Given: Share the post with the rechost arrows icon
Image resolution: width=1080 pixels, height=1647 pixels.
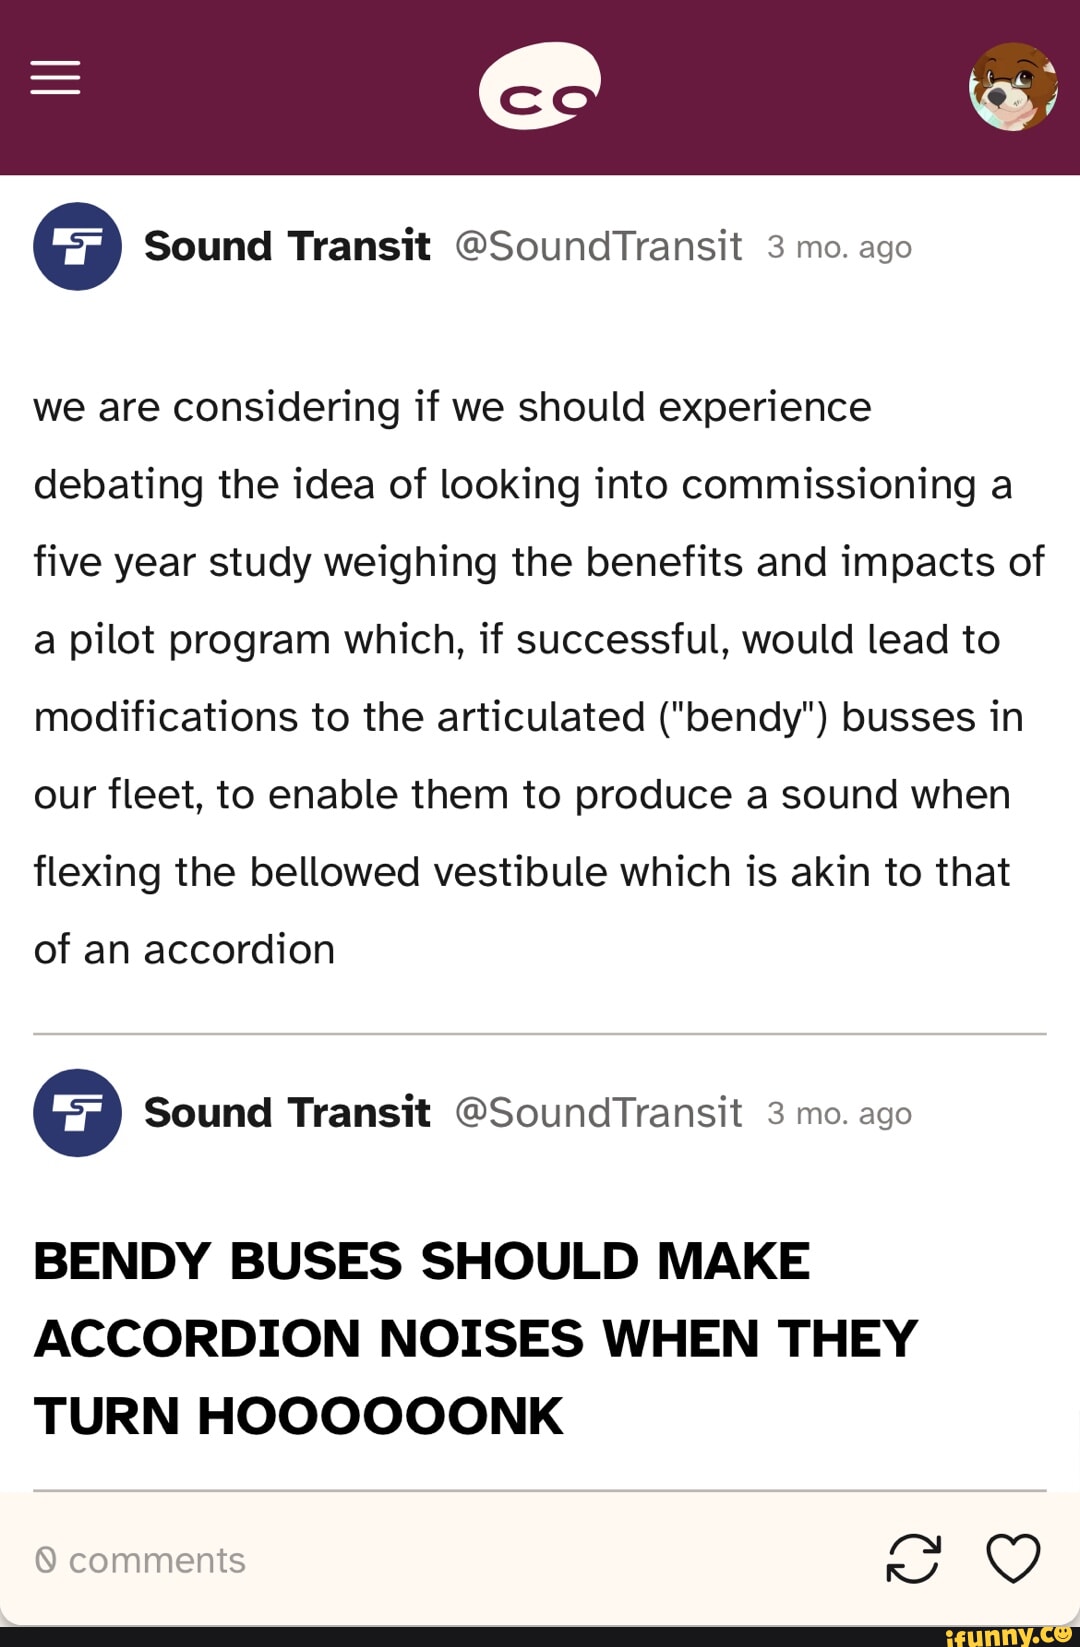Looking at the screenshot, I should point(913,1558).
